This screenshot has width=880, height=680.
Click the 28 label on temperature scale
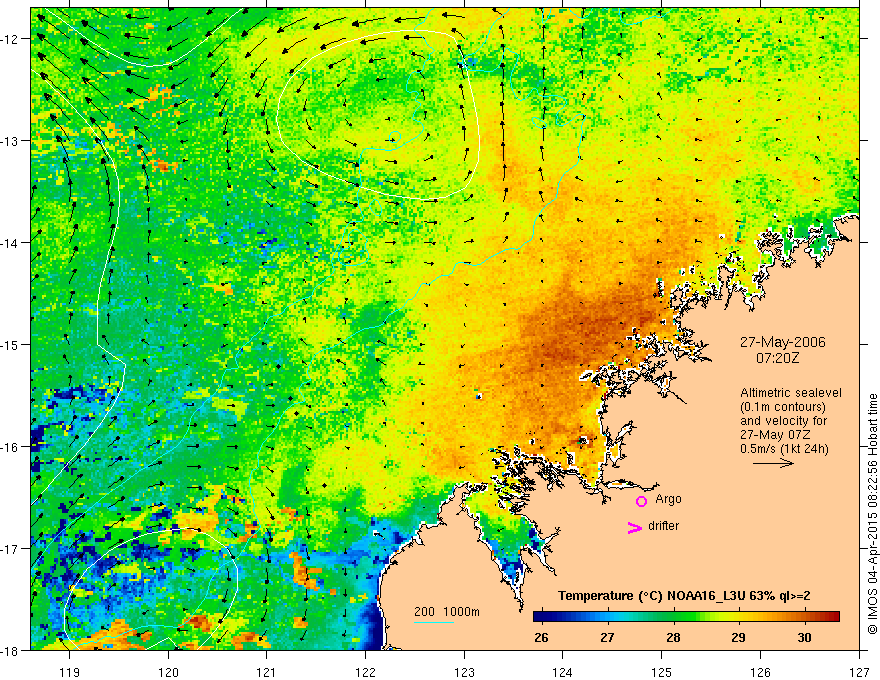(x=673, y=638)
